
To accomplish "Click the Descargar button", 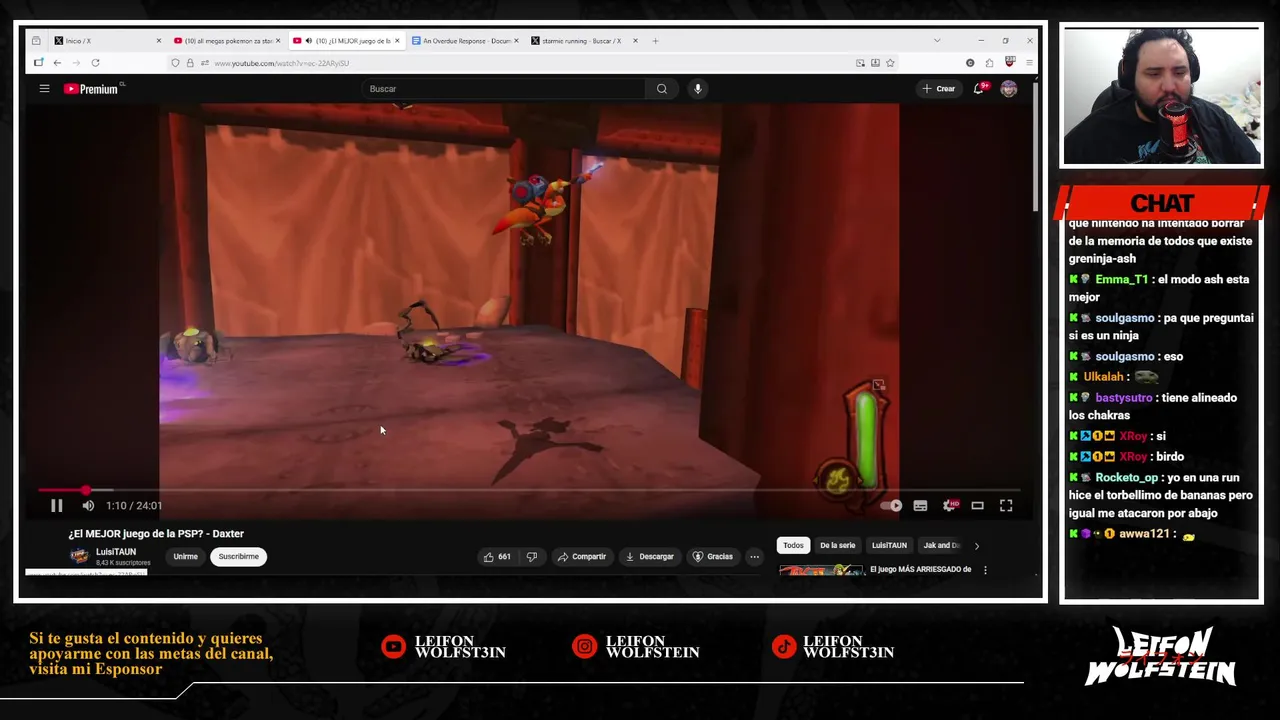I will 648,557.
